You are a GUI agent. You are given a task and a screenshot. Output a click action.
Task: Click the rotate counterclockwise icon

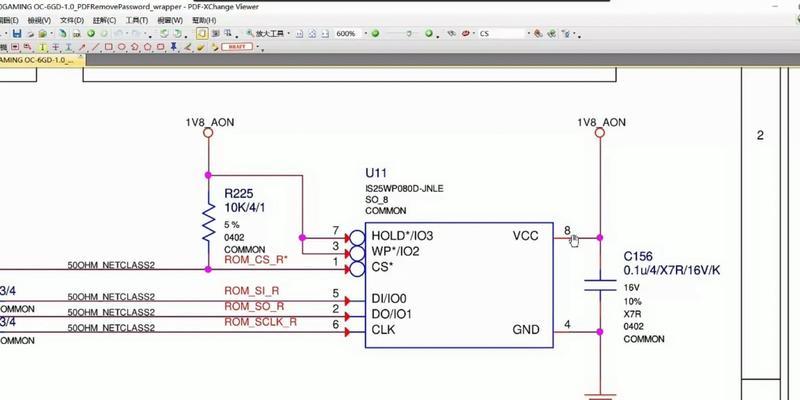(164, 34)
